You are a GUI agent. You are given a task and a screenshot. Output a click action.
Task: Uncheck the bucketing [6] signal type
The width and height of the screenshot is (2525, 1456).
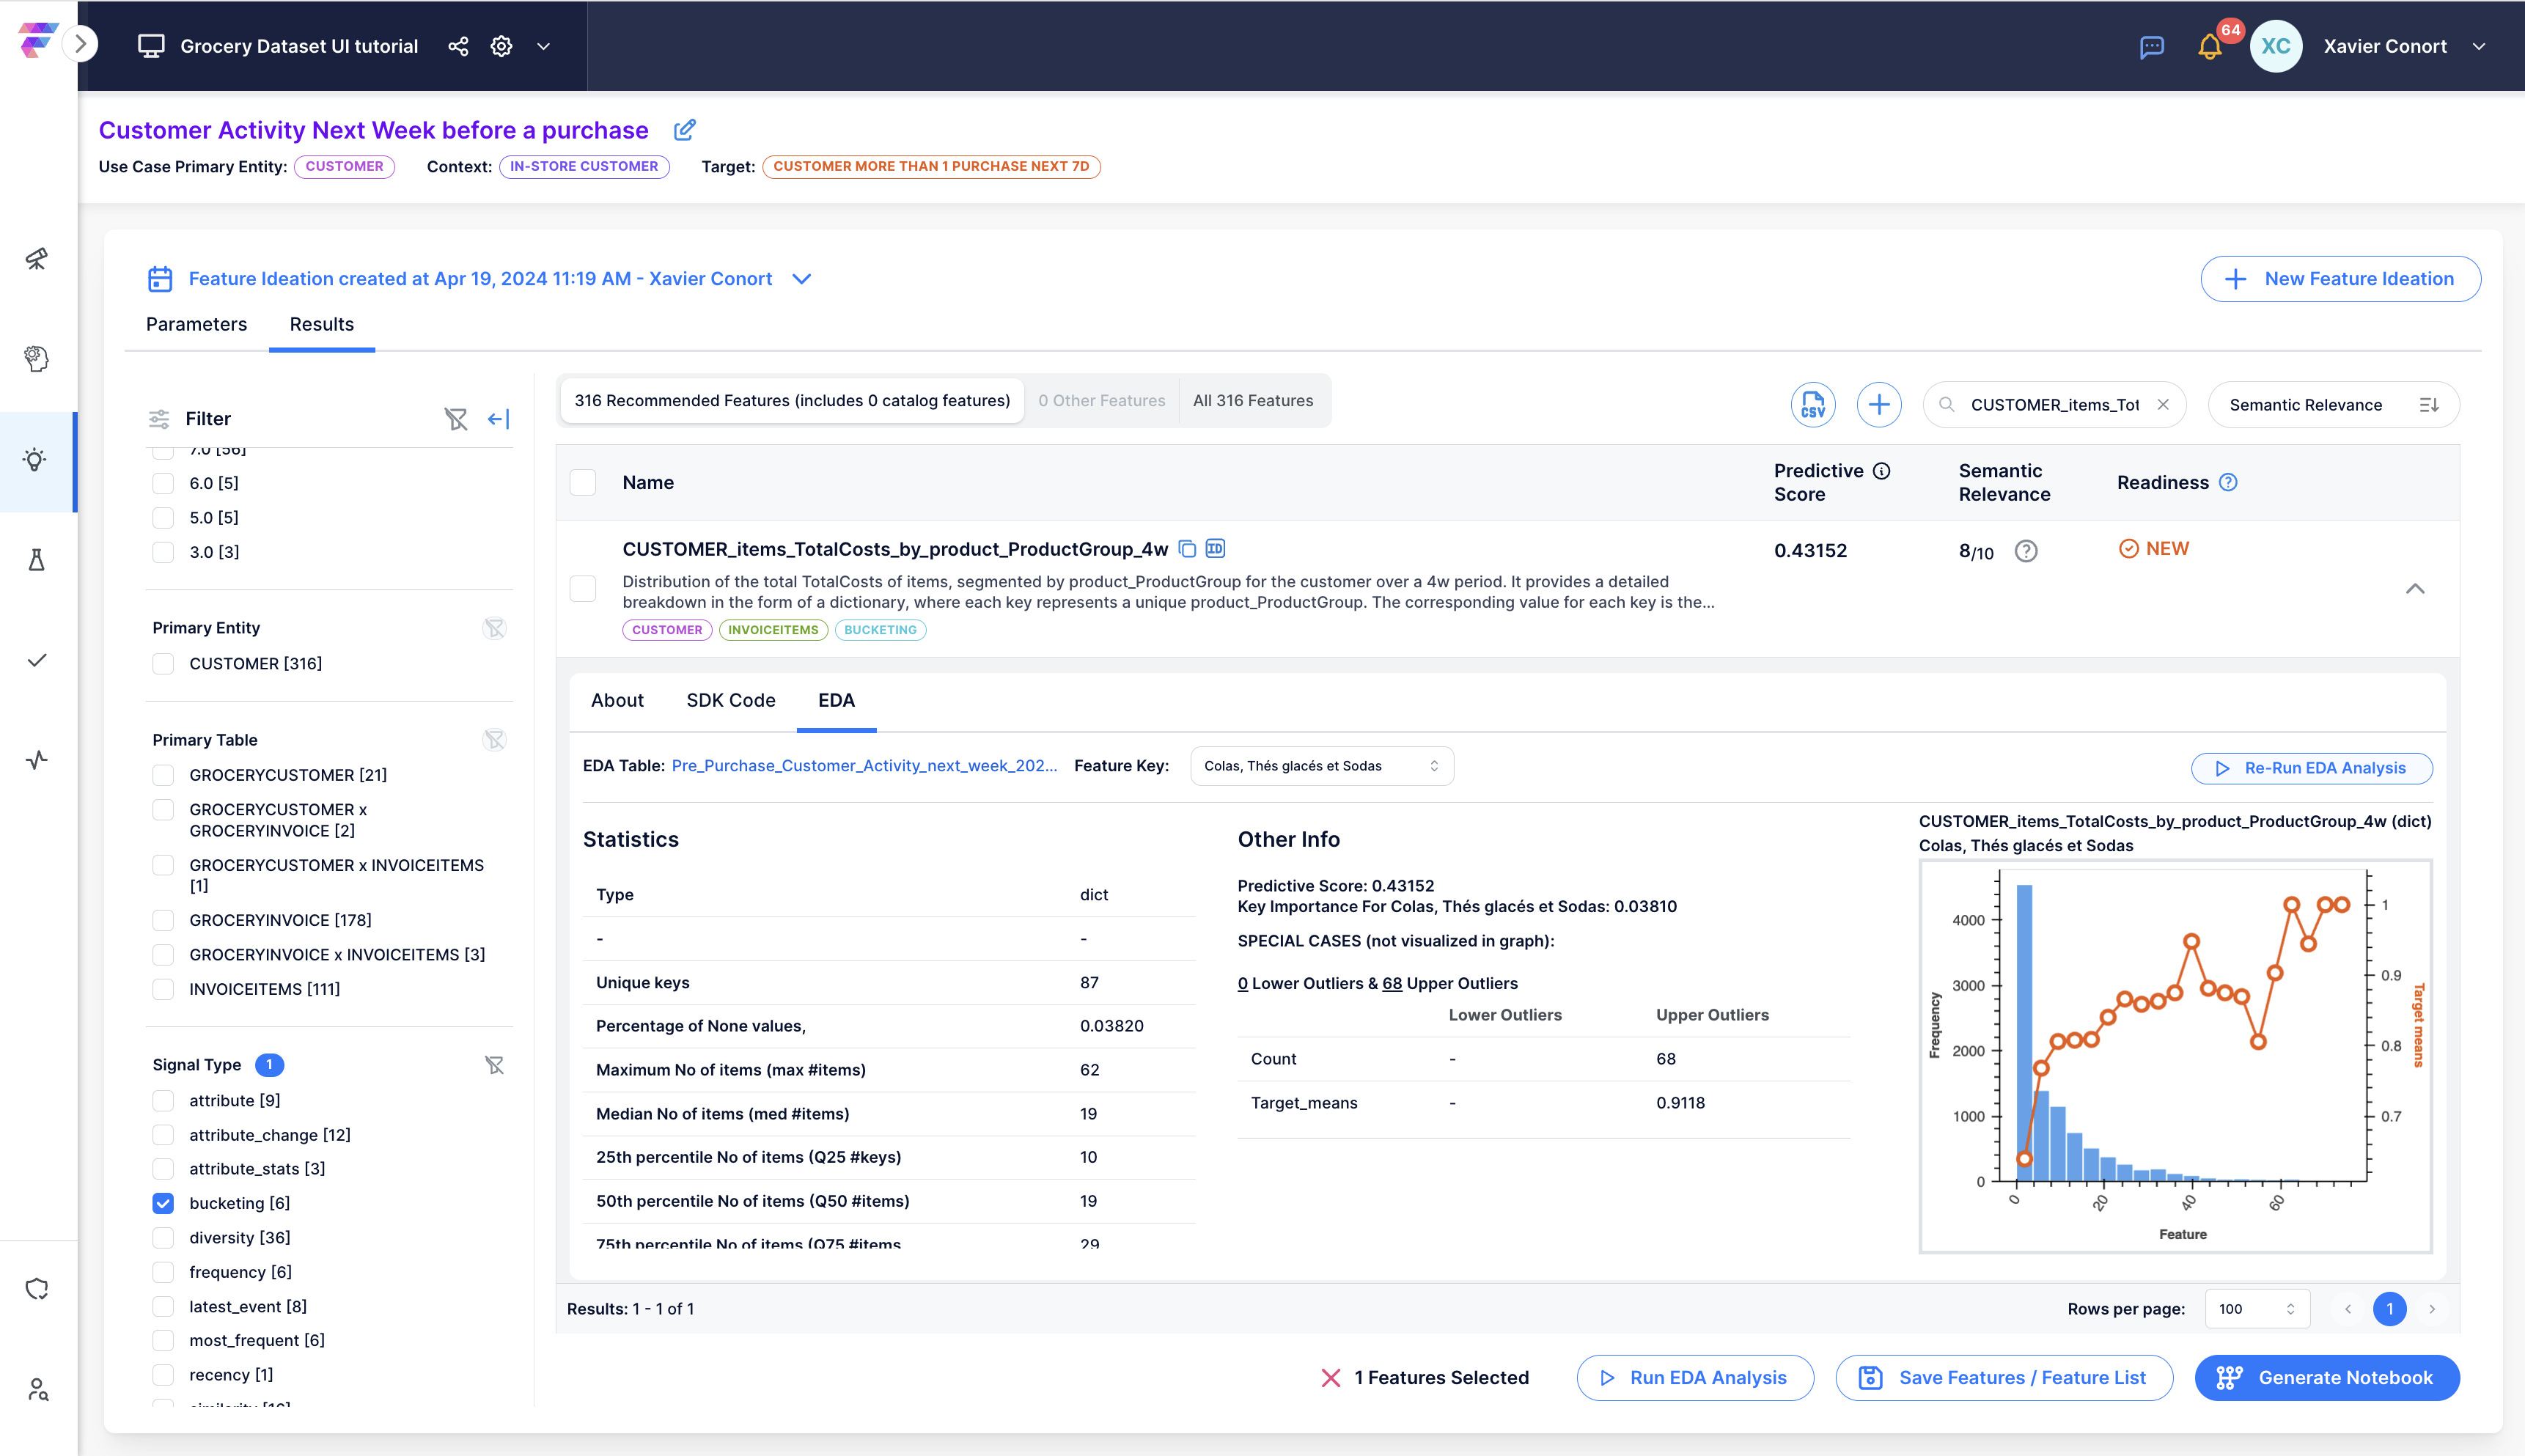(163, 1203)
